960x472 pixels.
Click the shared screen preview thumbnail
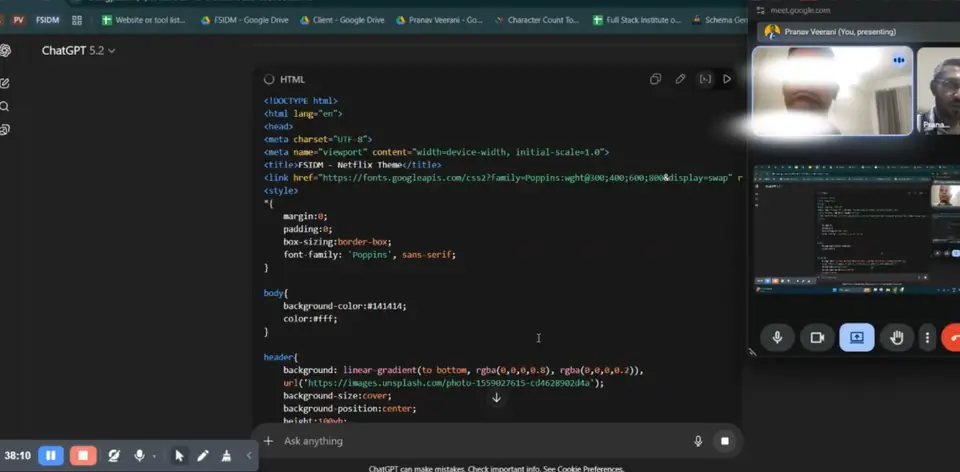(x=857, y=230)
